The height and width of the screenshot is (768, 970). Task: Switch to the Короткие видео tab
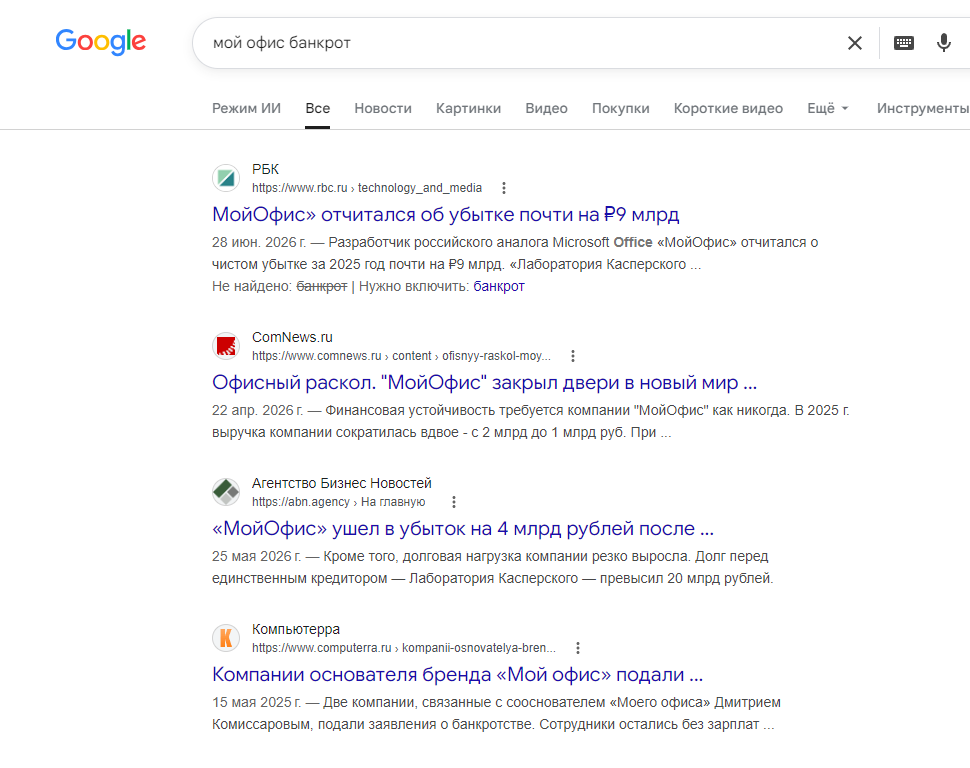click(728, 108)
